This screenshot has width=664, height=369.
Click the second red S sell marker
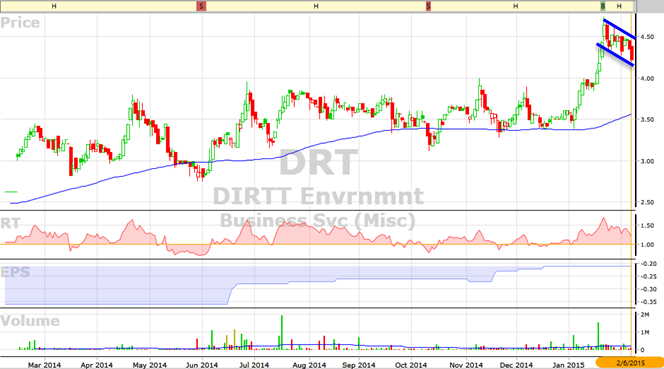[428, 6]
